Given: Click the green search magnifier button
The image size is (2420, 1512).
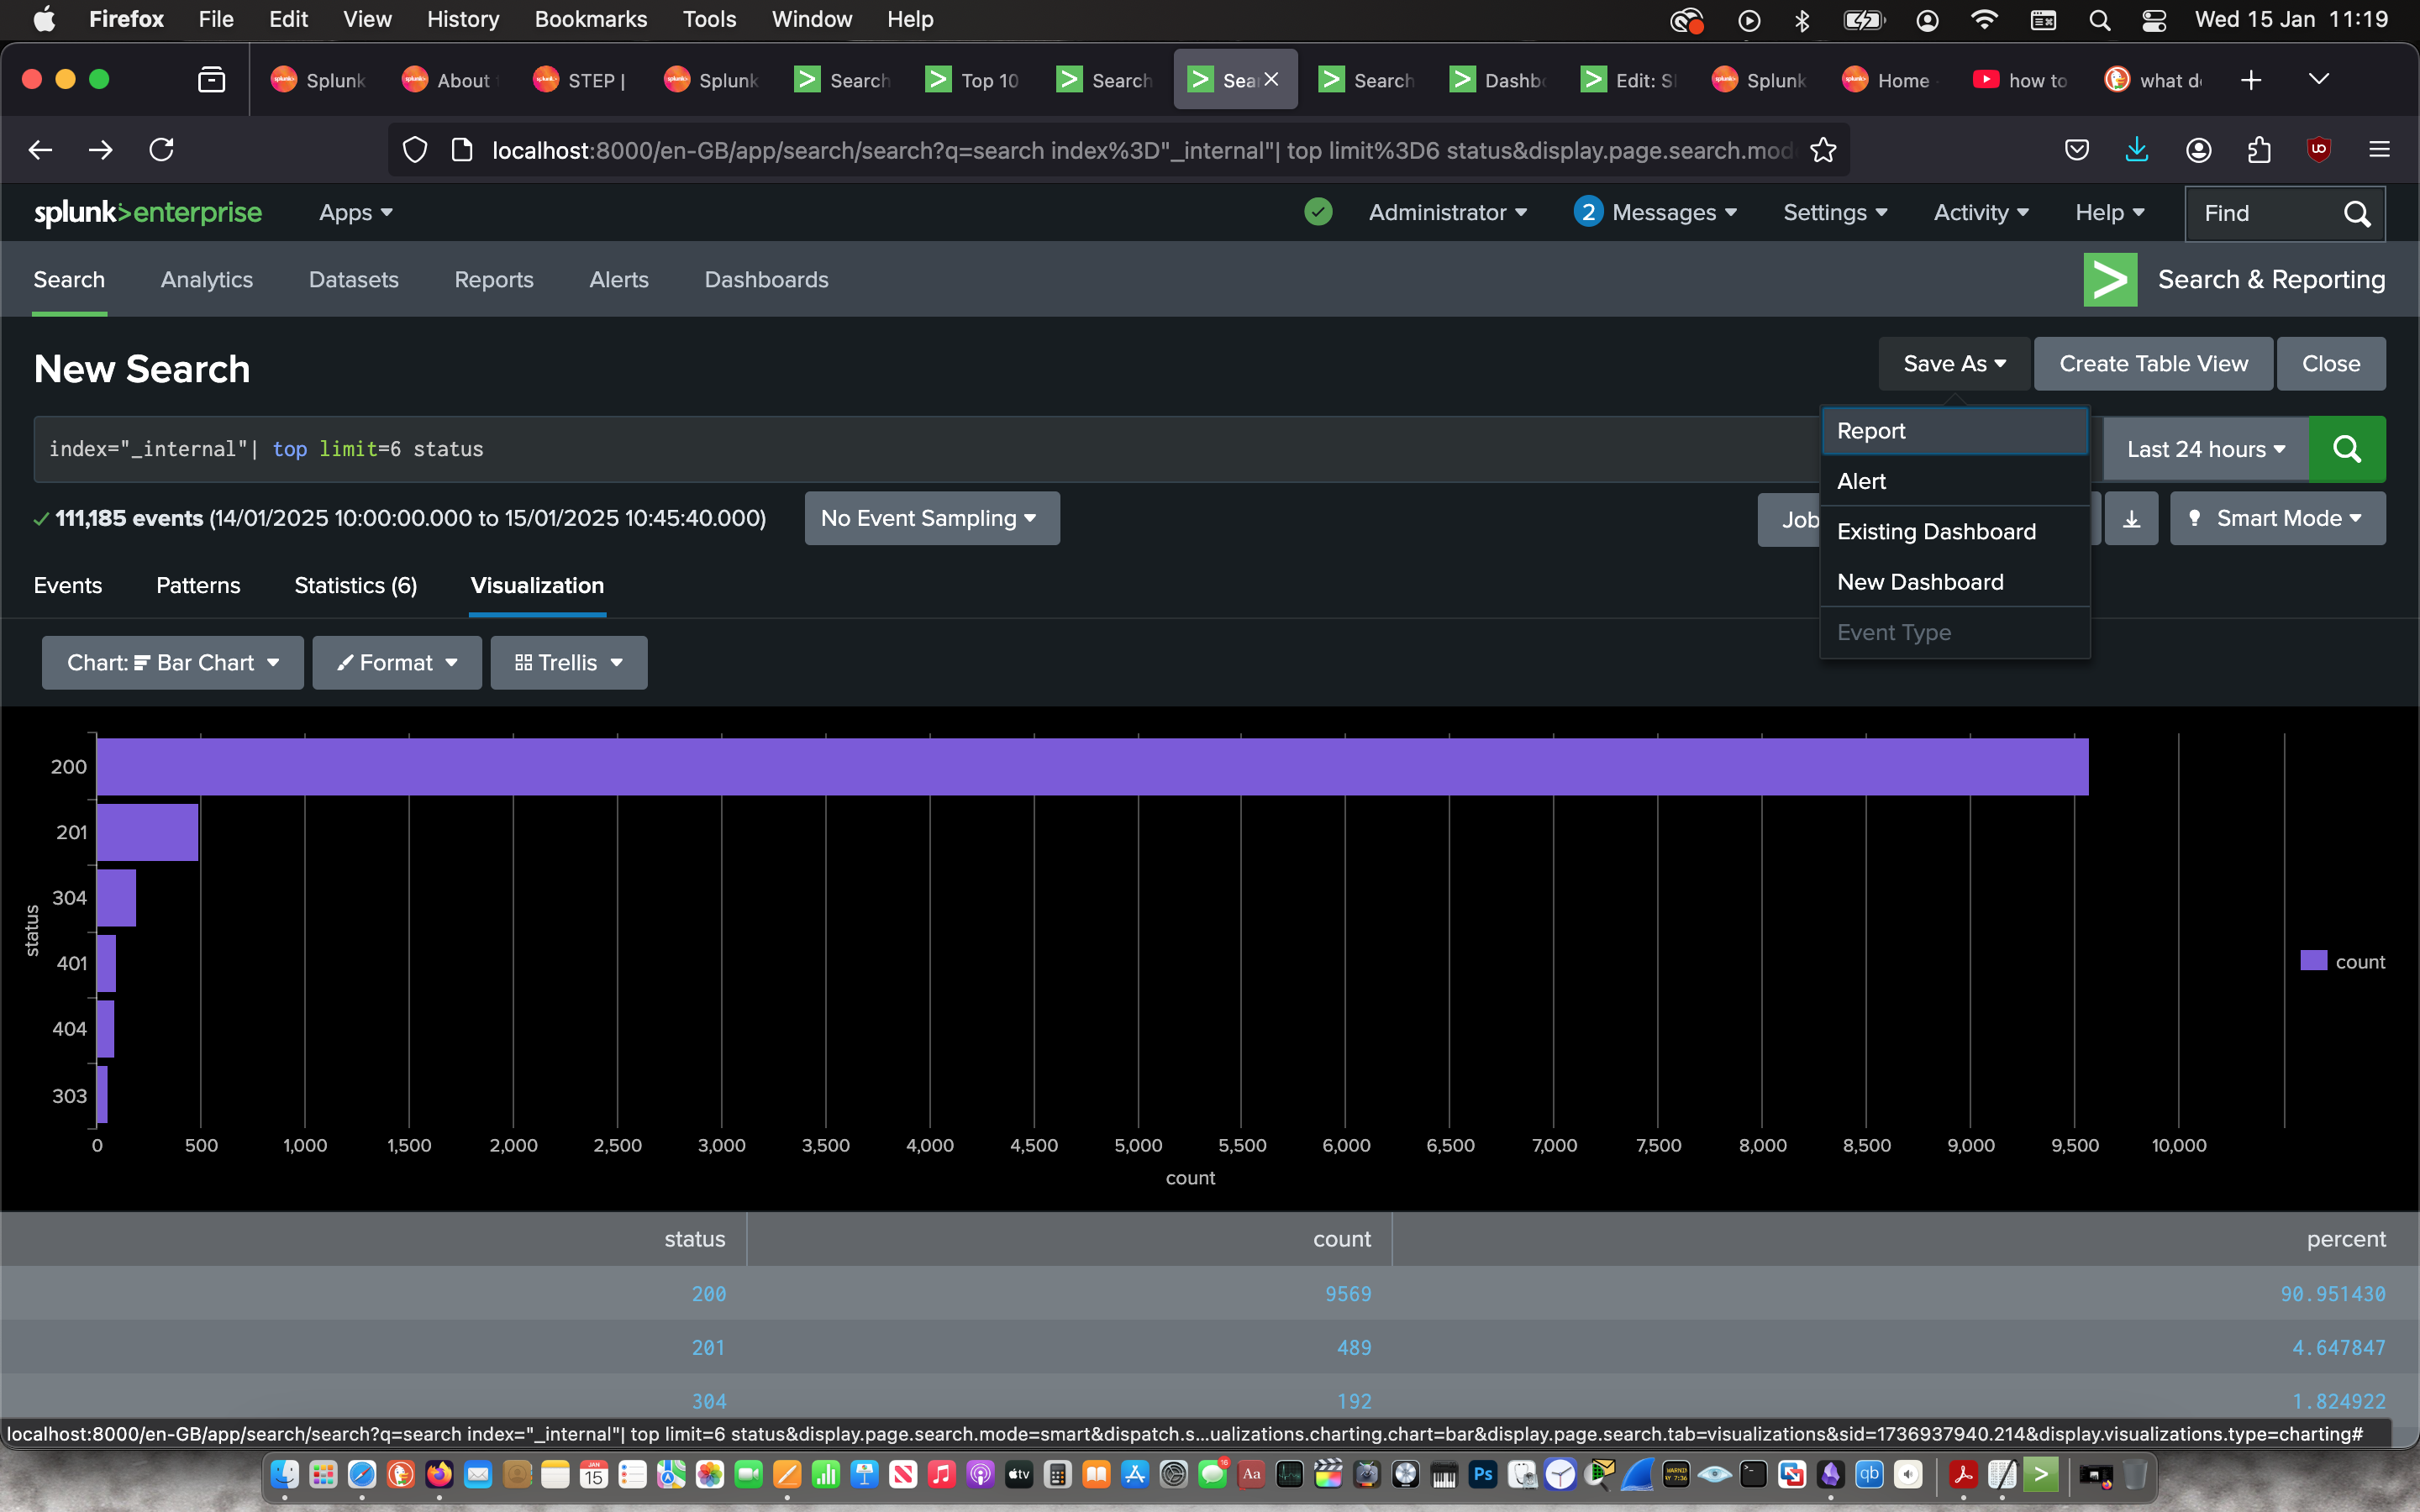Looking at the screenshot, I should point(2346,449).
